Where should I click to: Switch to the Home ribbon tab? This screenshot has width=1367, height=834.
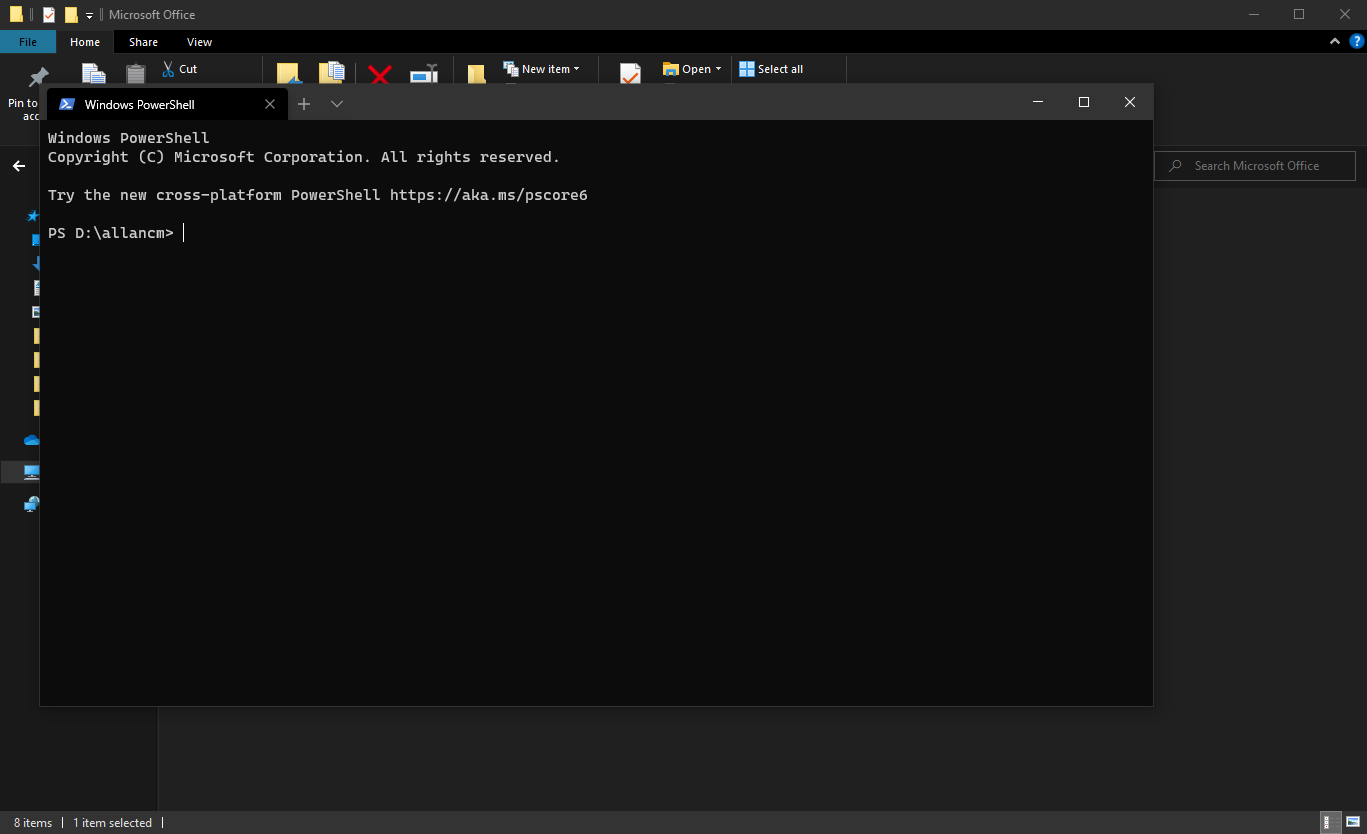tap(85, 42)
